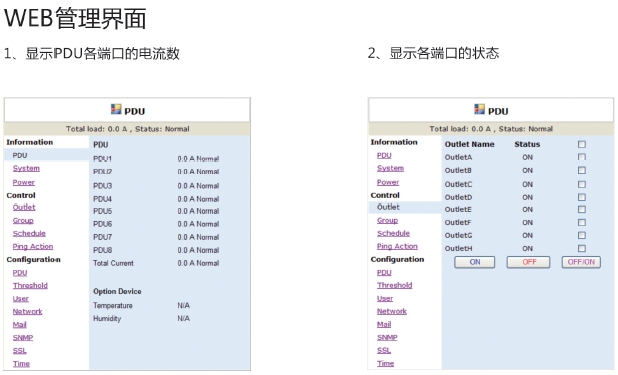Click Outlet Name column header
Image resolution: width=618 pixels, height=375 pixels.
[469, 144]
